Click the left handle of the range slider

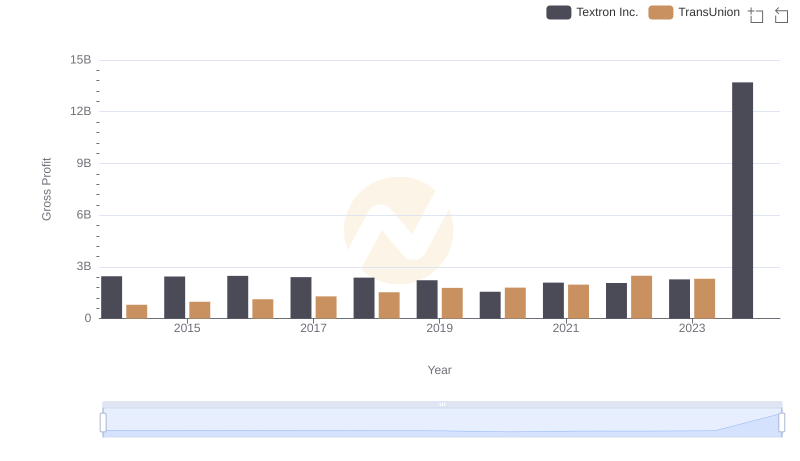[103, 422]
